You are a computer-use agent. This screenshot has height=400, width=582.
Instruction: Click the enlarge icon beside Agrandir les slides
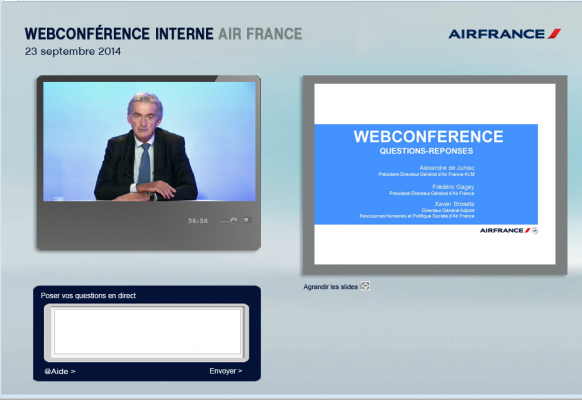pyautogui.click(x=365, y=286)
